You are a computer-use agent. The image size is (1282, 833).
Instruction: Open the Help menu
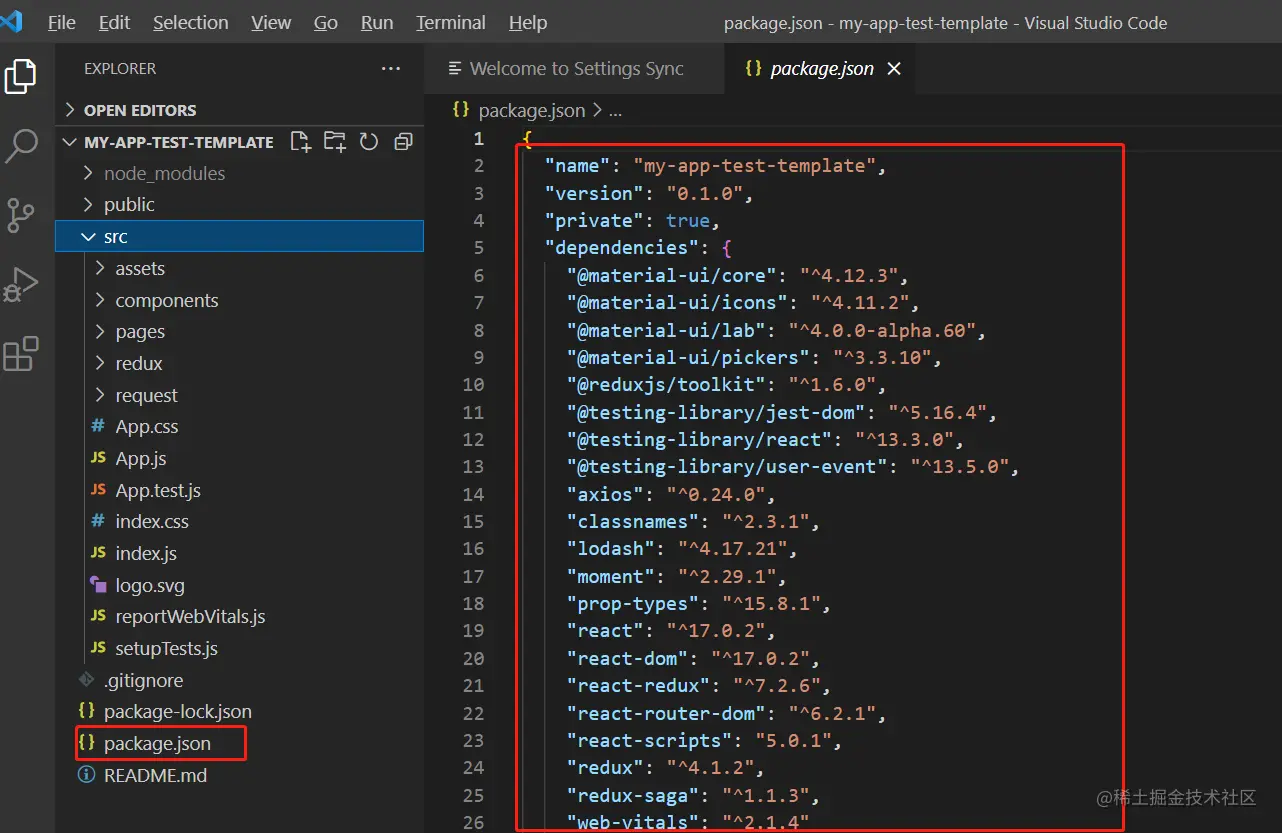[x=528, y=22]
